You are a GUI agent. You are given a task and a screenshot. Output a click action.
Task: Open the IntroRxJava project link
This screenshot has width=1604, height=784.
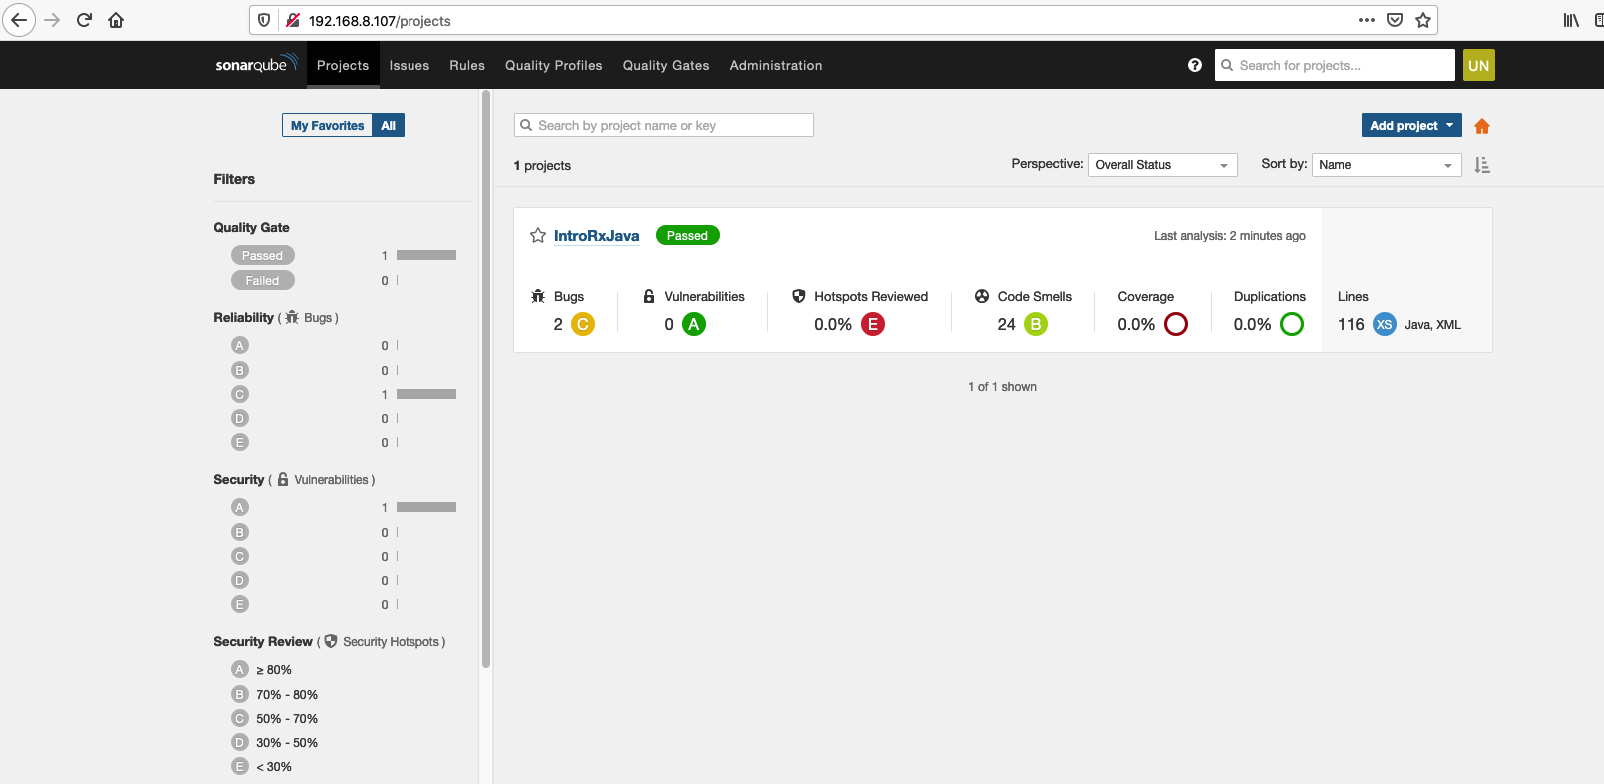(x=596, y=236)
